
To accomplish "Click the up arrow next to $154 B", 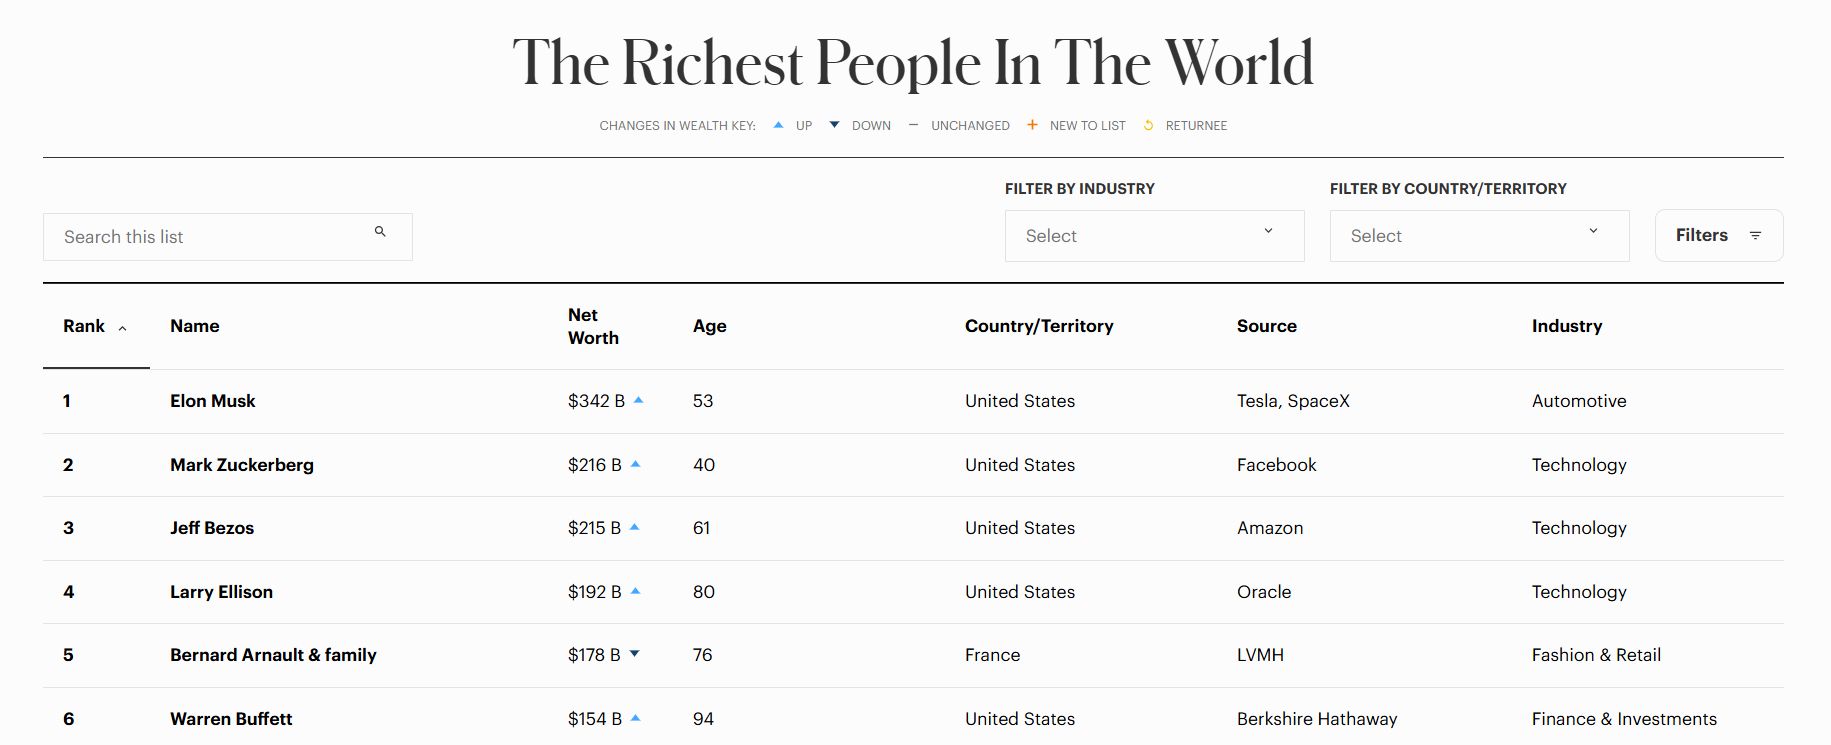I will click(636, 718).
